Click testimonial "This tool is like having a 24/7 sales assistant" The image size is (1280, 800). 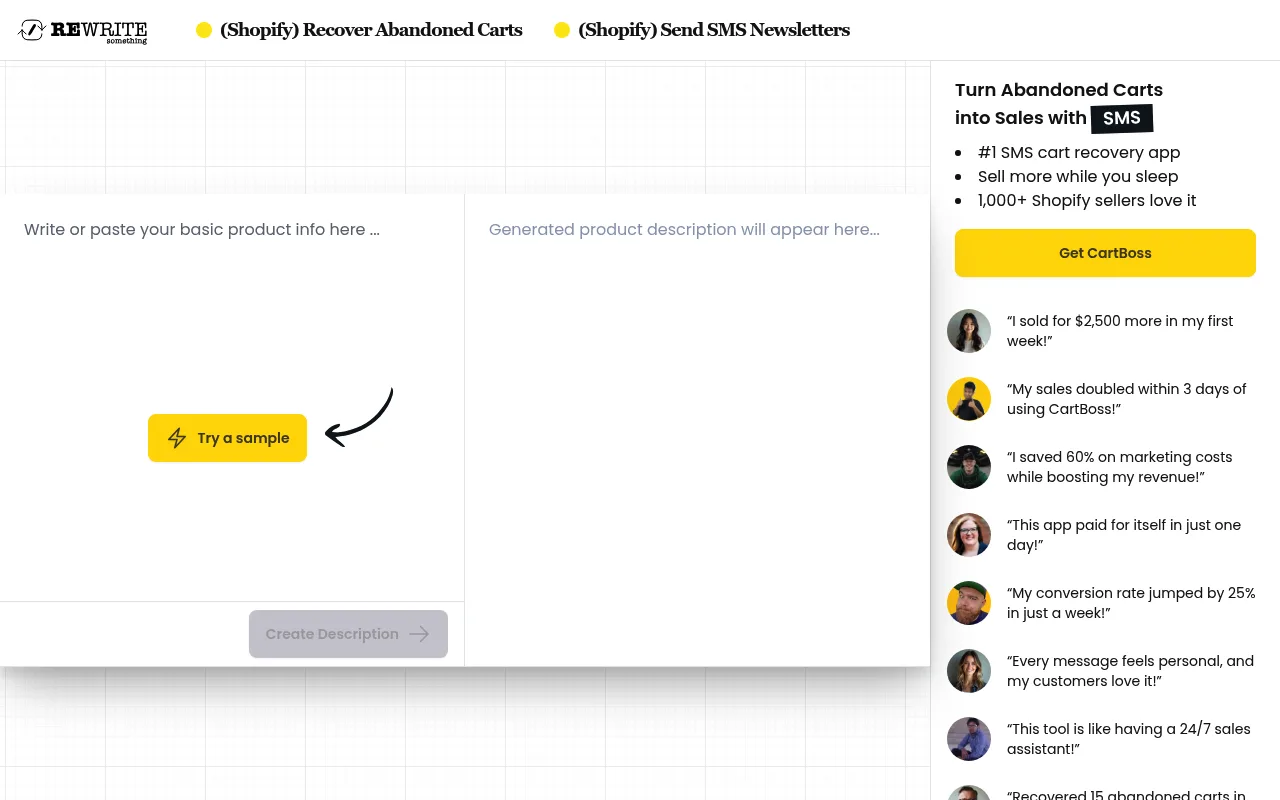1129,739
